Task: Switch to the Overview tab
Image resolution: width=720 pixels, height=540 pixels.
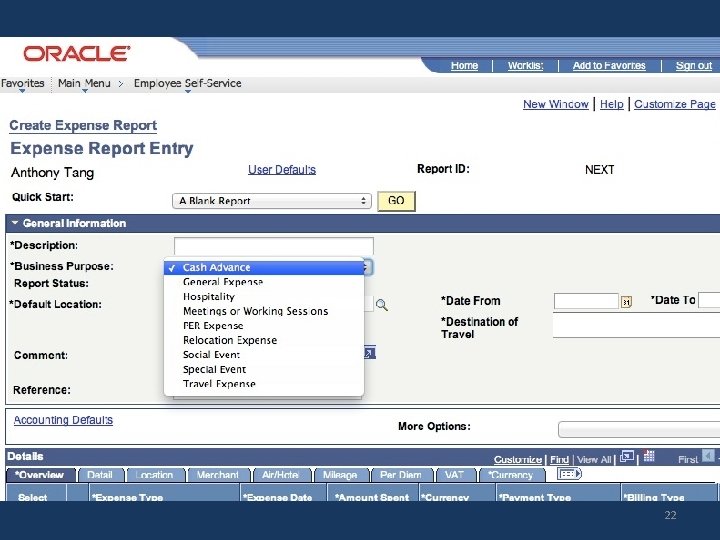Action: [x=40, y=475]
